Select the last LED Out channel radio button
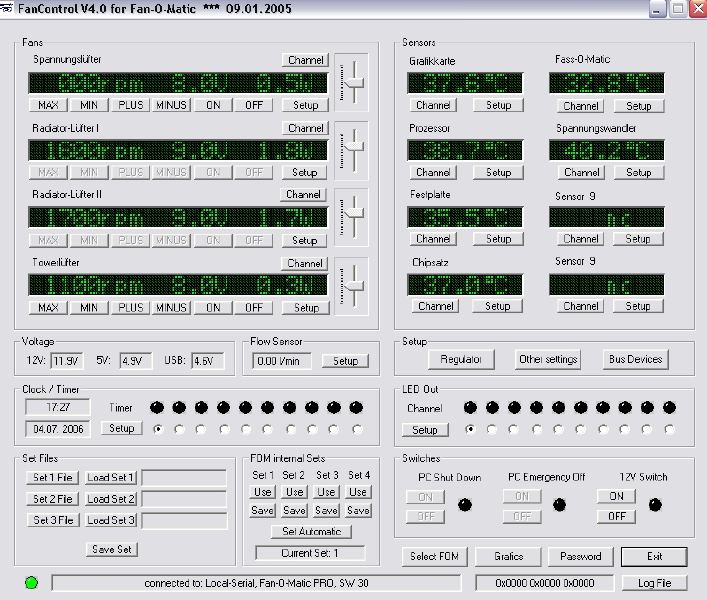The width and height of the screenshot is (707, 600). (670, 429)
